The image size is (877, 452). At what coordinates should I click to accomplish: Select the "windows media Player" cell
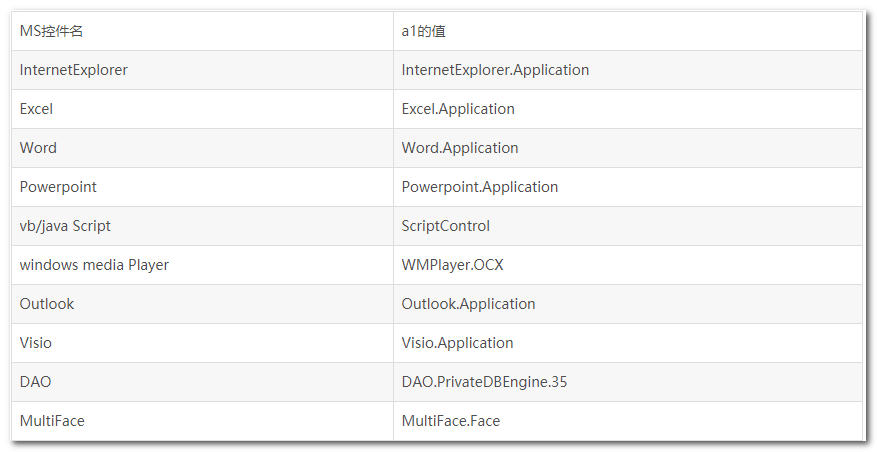point(95,265)
